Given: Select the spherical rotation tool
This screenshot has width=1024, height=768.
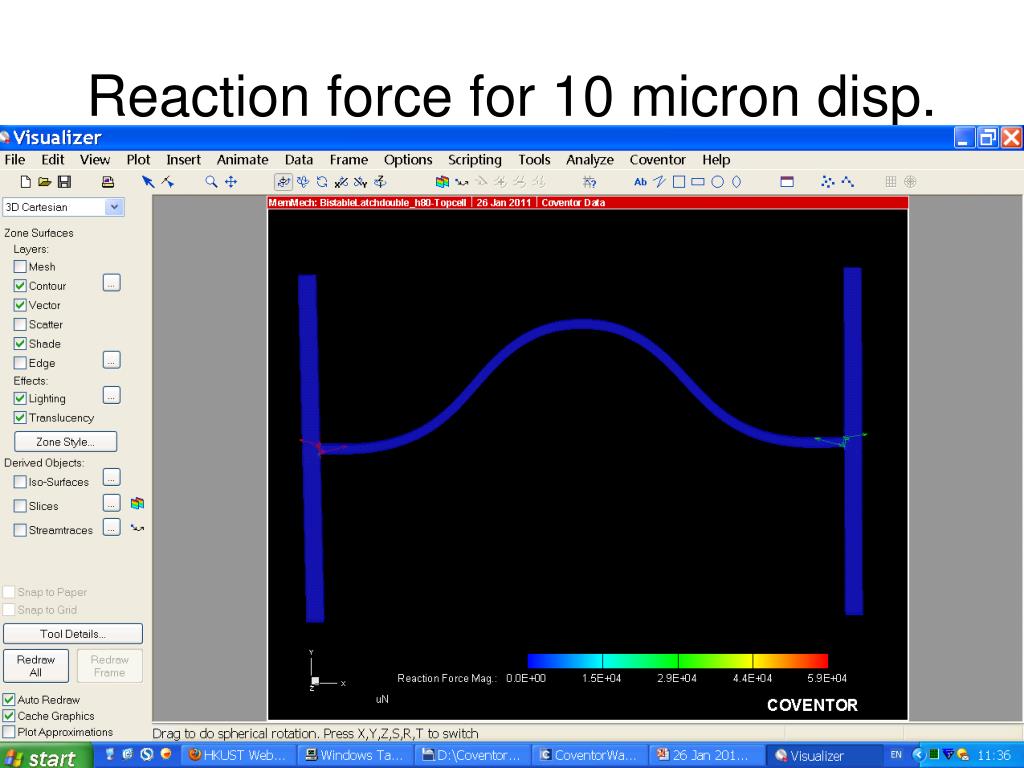Looking at the screenshot, I should coord(283,182).
